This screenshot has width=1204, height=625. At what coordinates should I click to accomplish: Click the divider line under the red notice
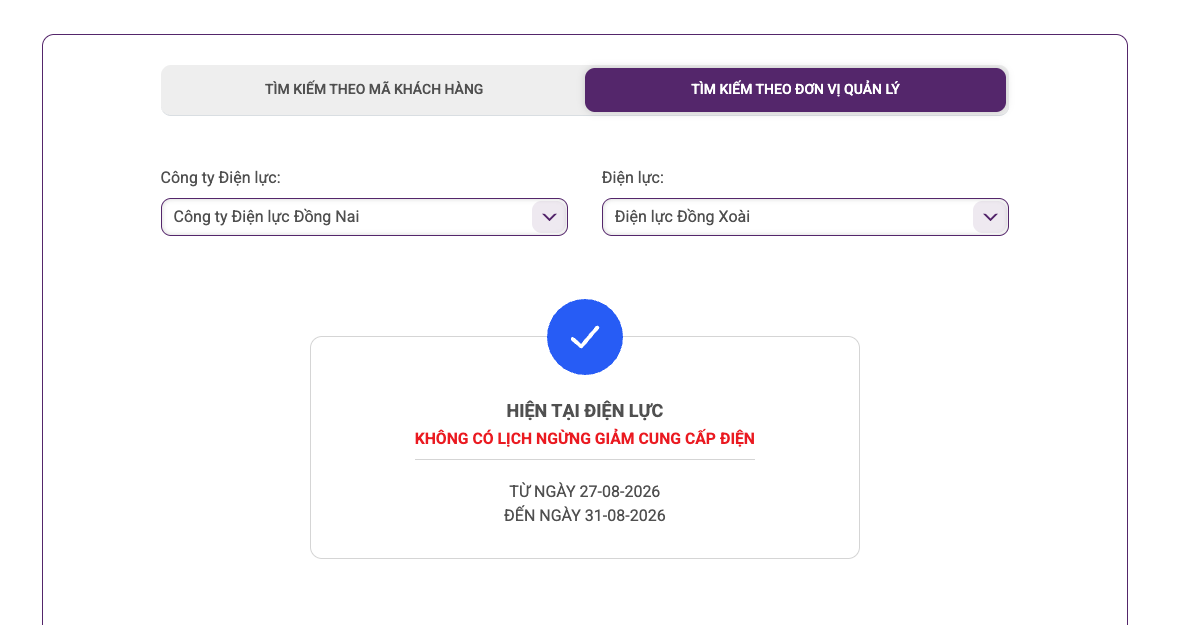585,460
